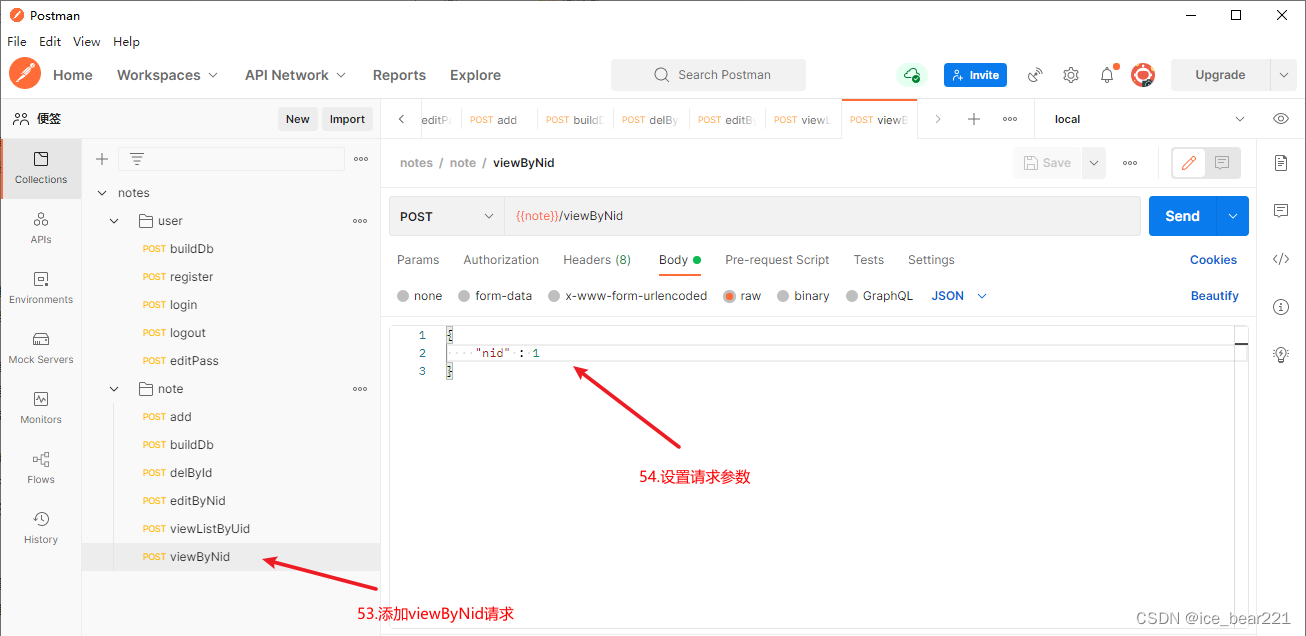Open request more actions ellipsis next to Save
Viewport: 1306px width, 636px height.
click(x=1130, y=163)
